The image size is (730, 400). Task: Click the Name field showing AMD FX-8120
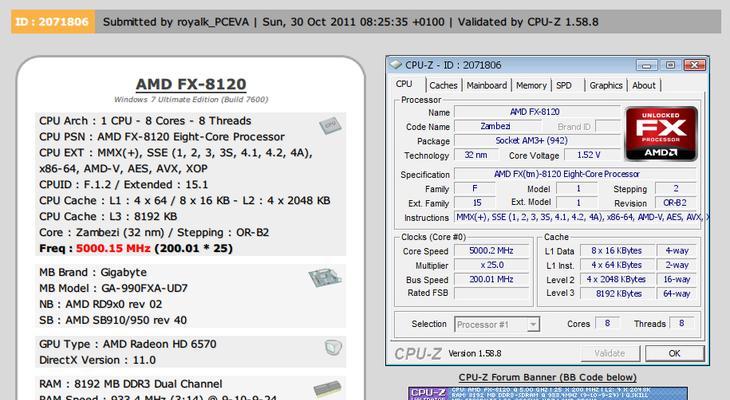point(537,112)
